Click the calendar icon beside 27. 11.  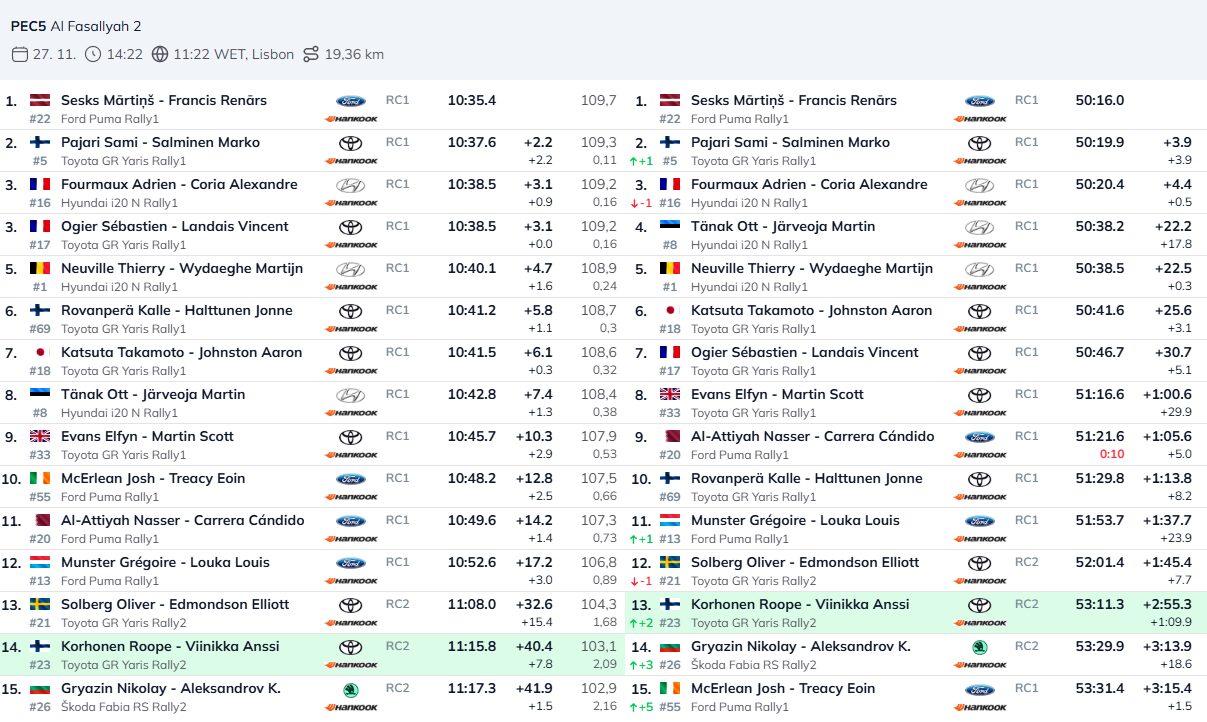point(19,54)
